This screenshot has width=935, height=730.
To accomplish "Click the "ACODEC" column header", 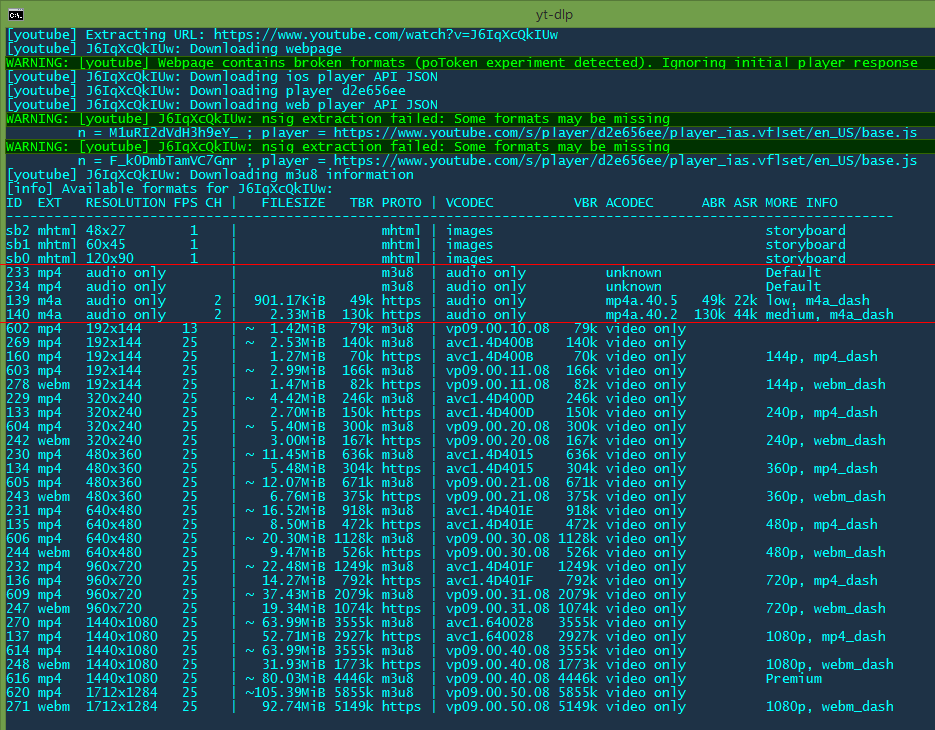I will point(630,203).
